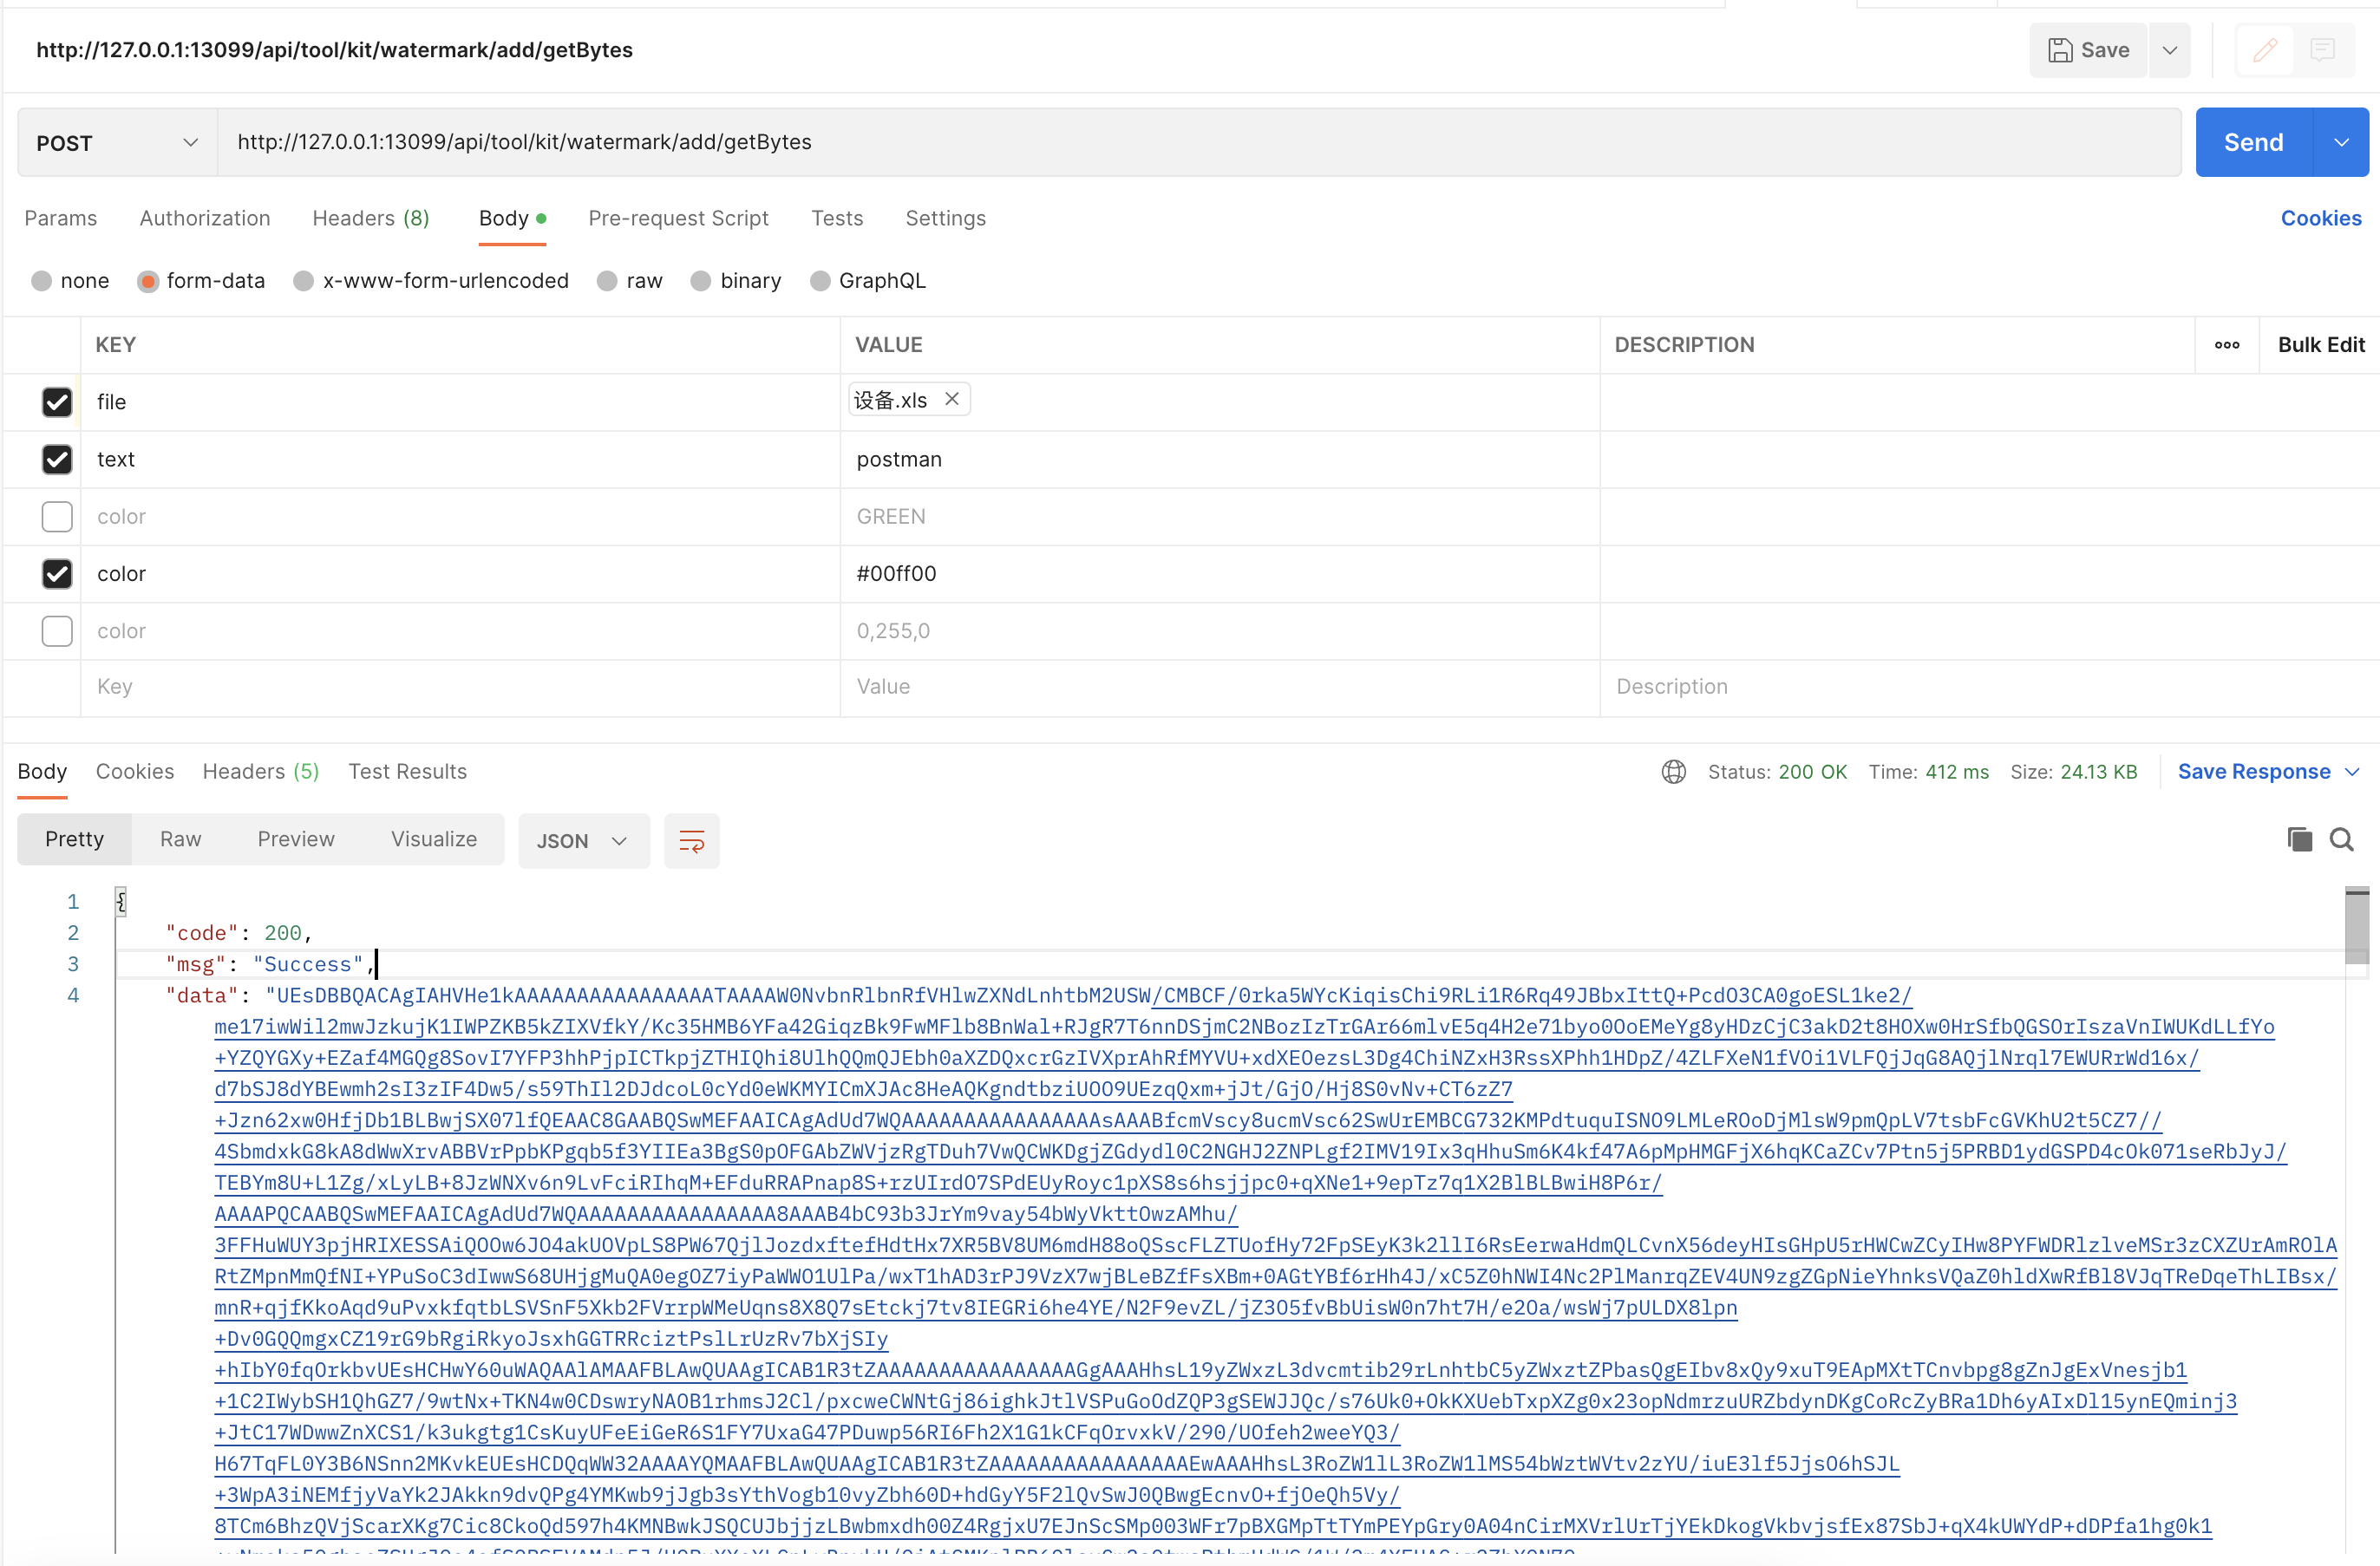The height and width of the screenshot is (1566, 2380).
Task: Open the POST method dropdown
Action: click(117, 143)
